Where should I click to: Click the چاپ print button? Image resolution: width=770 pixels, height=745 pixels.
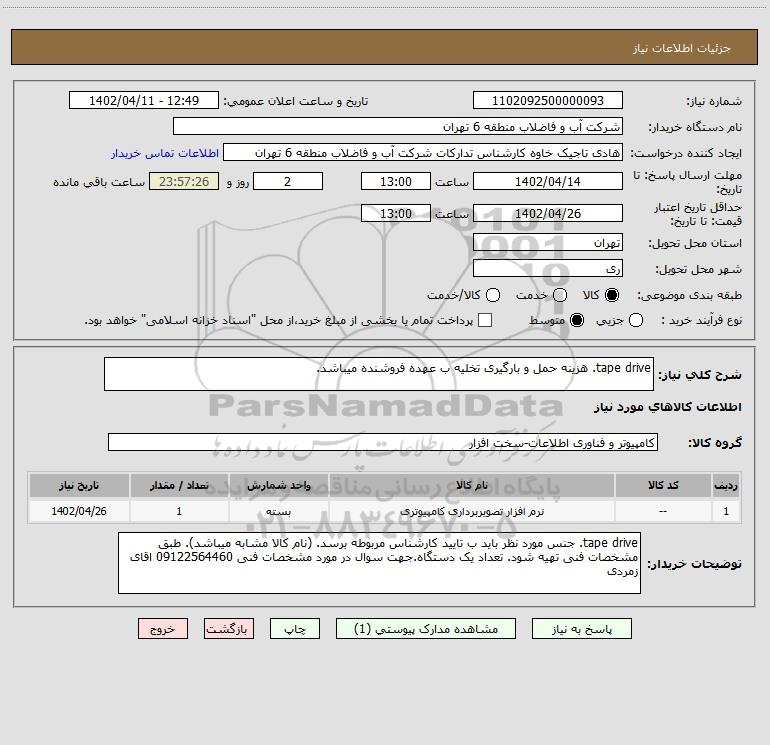[x=295, y=629]
